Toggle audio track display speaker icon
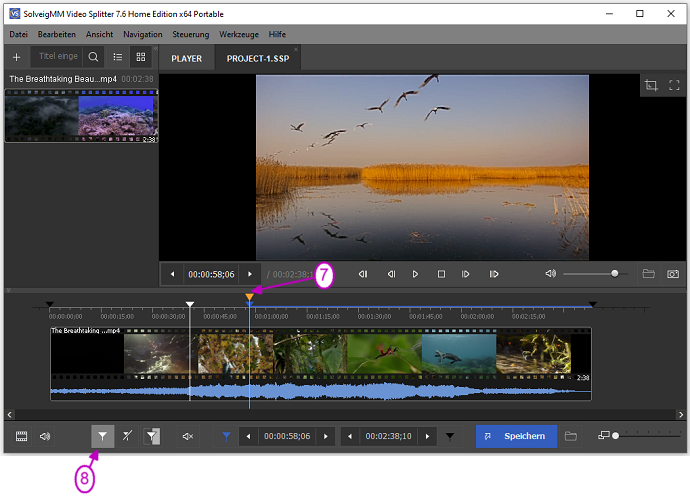Viewport: 690px width, 502px height. tap(45, 436)
